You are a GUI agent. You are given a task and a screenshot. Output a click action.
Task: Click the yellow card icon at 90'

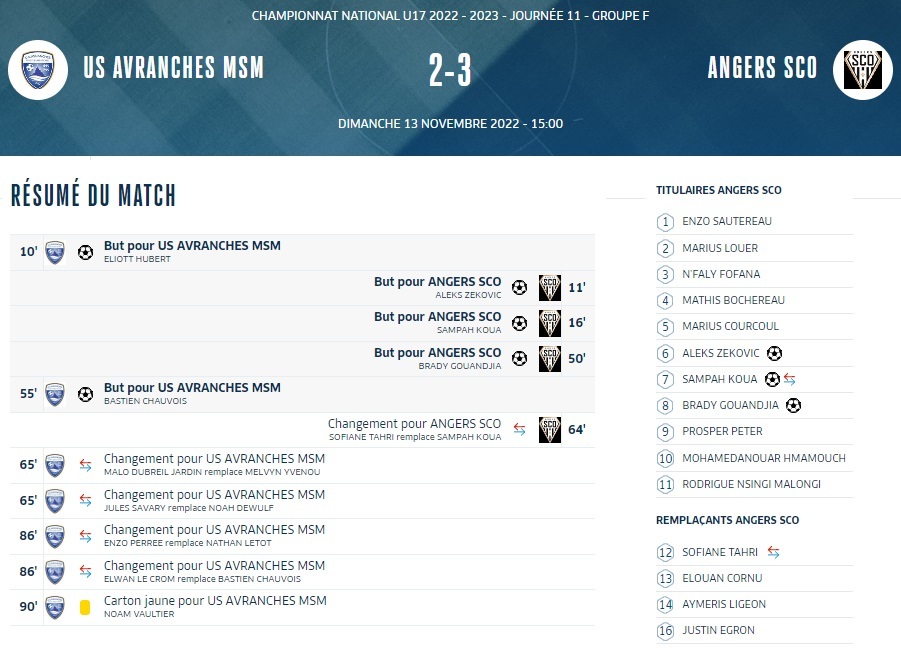tap(85, 607)
